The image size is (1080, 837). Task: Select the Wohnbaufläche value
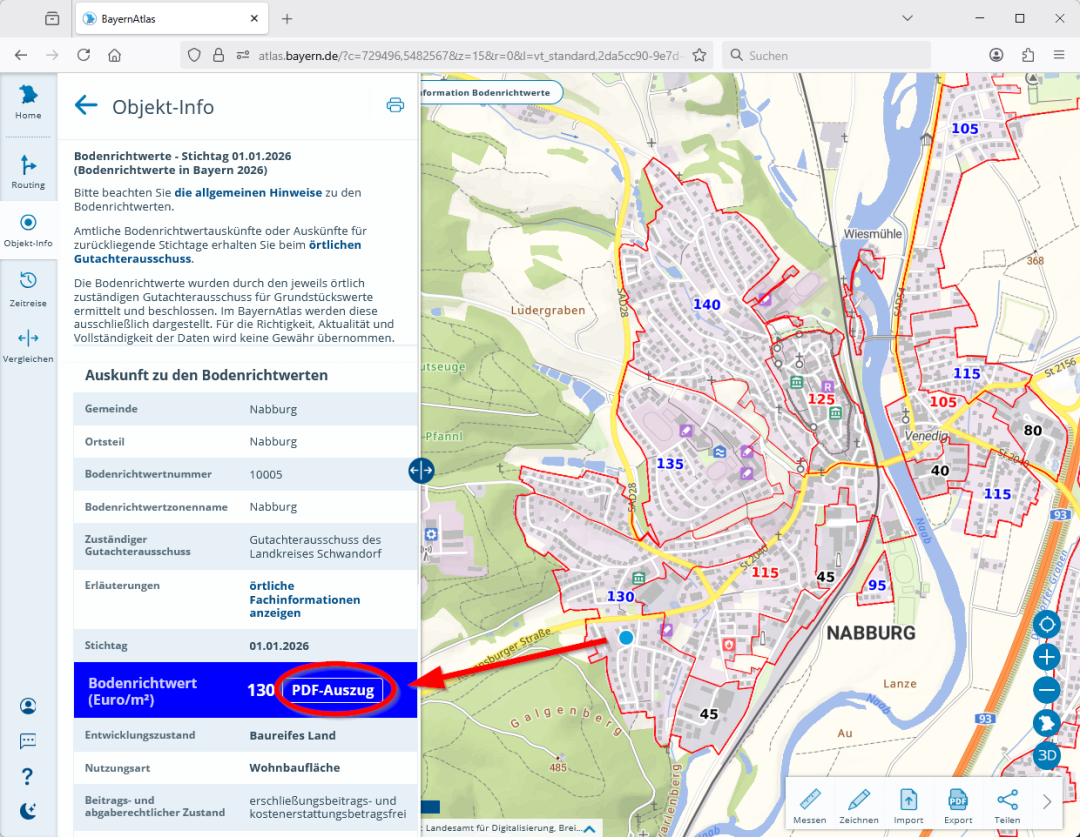295,767
